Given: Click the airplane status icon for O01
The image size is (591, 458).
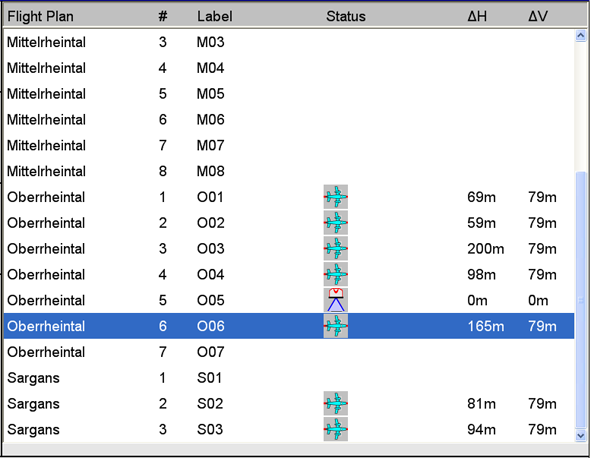Looking at the screenshot, I should point(335,197).
